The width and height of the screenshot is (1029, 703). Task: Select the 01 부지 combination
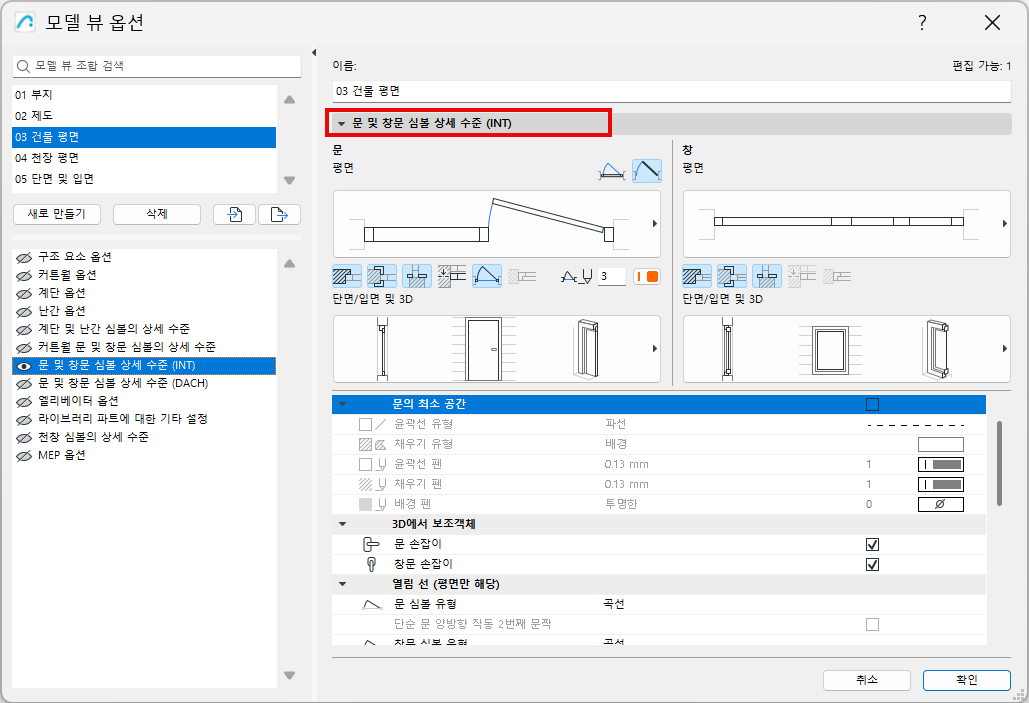click(144, 95)
